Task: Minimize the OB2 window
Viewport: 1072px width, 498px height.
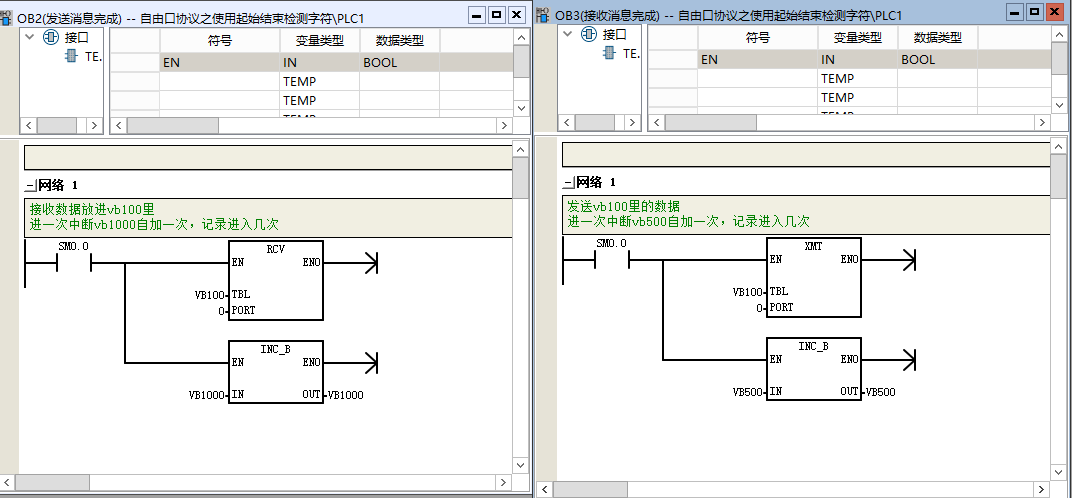Action: (x=477, y=14)
